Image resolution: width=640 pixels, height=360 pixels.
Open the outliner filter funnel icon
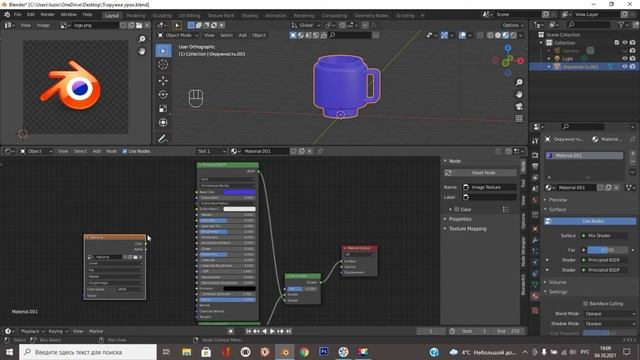click(621, 25)
